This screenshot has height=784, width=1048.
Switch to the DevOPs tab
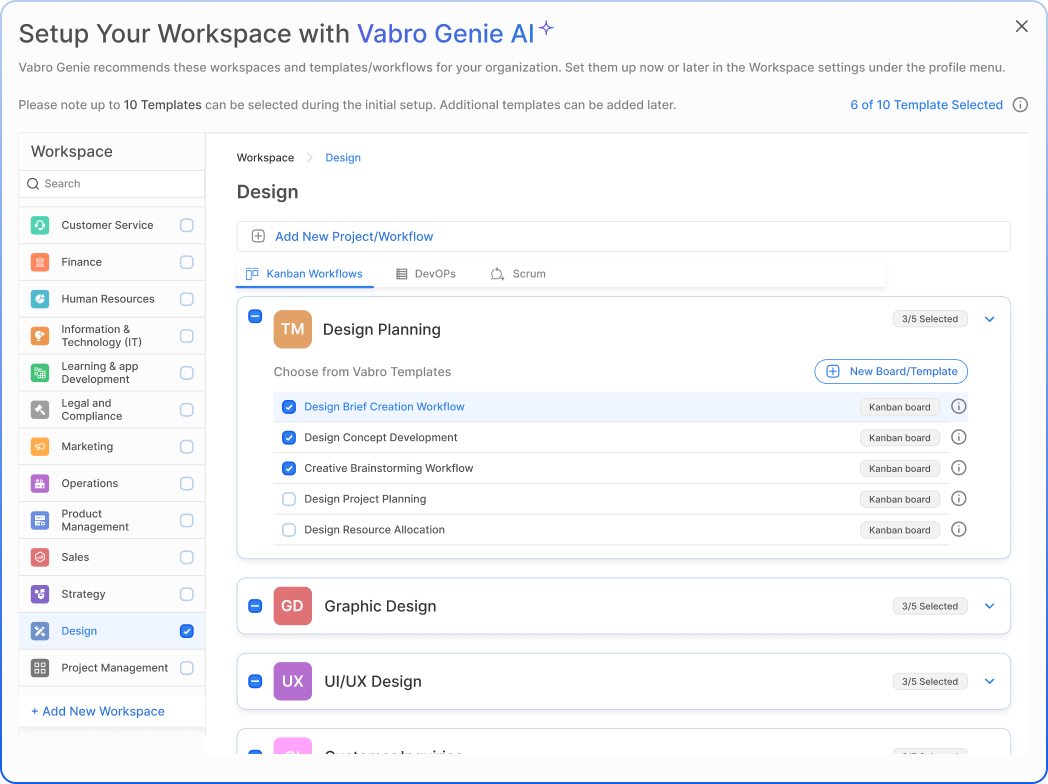point(425,274)
